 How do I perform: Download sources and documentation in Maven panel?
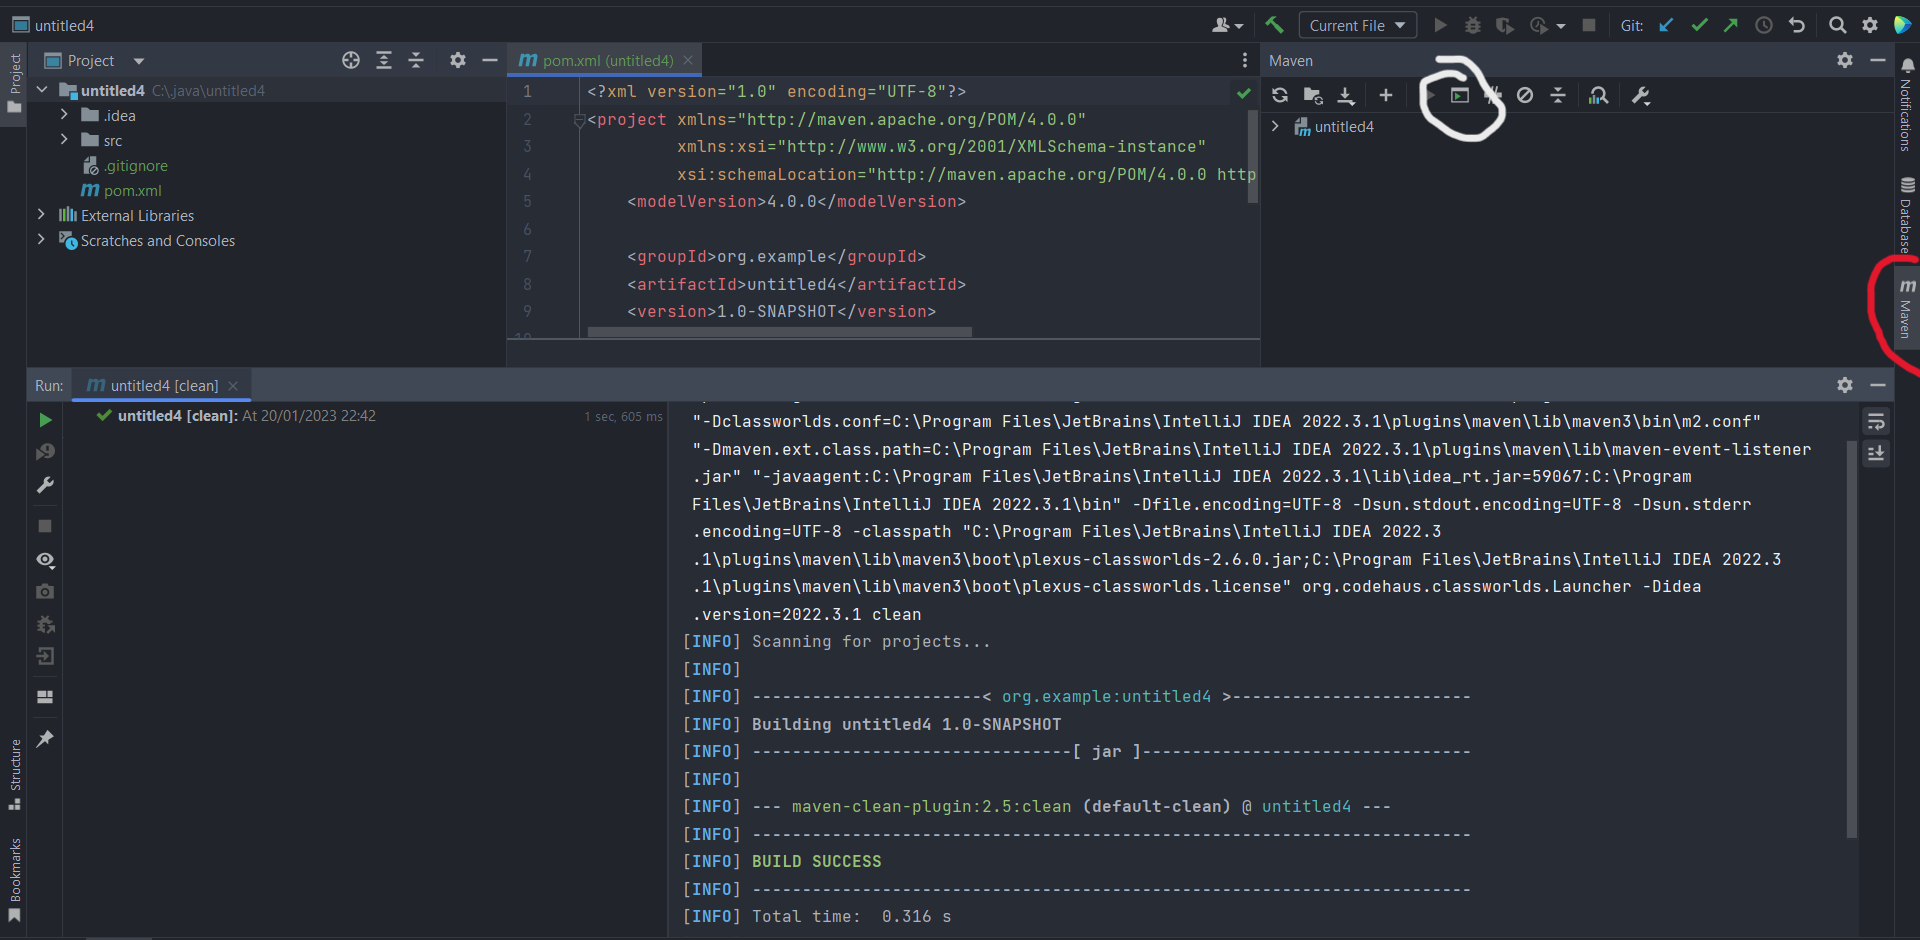[1346, 95]
